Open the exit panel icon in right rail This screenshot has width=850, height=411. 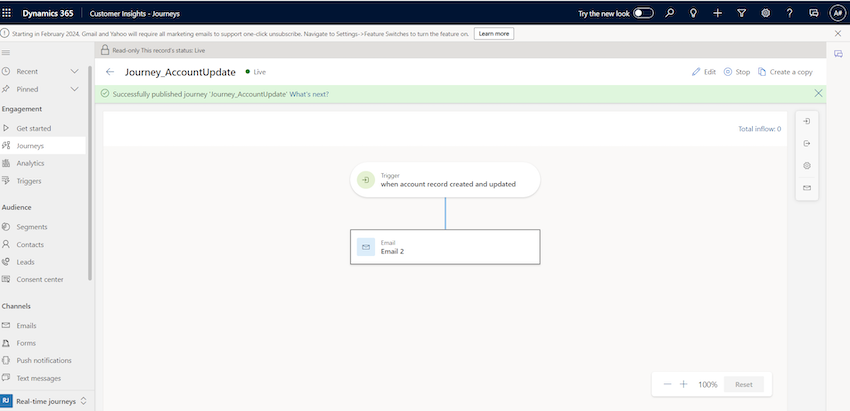(807, 143)
